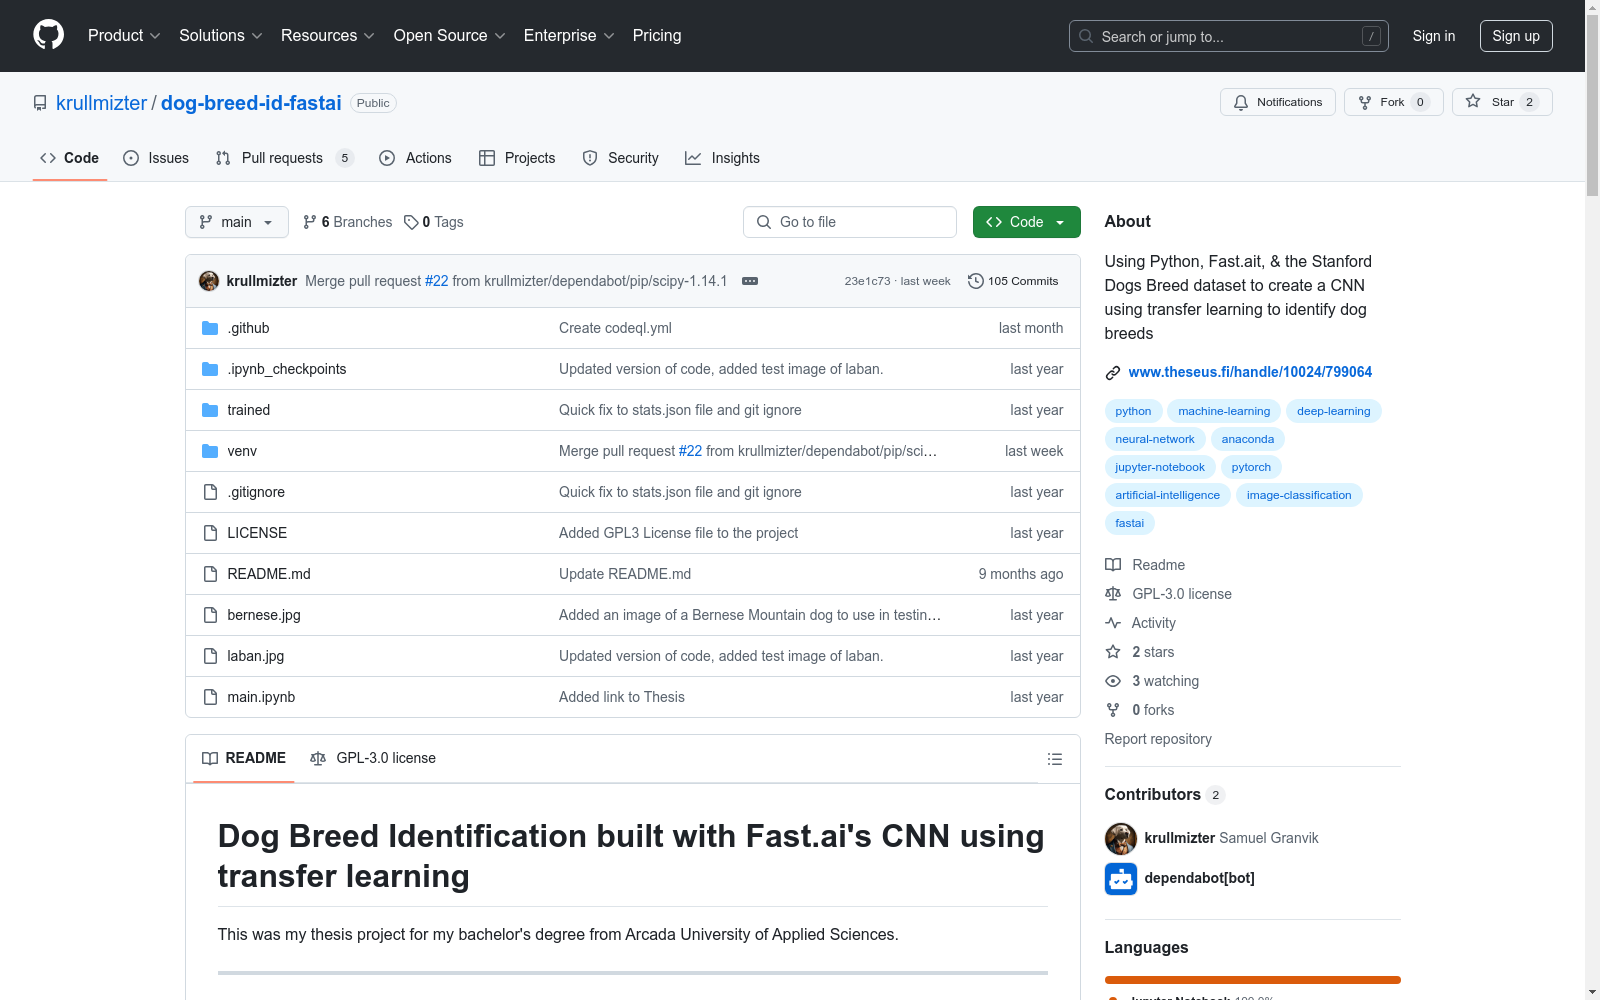1600x1000 pixels.
Task: Switch to the Pull requests tab
Action: [284, 158]
